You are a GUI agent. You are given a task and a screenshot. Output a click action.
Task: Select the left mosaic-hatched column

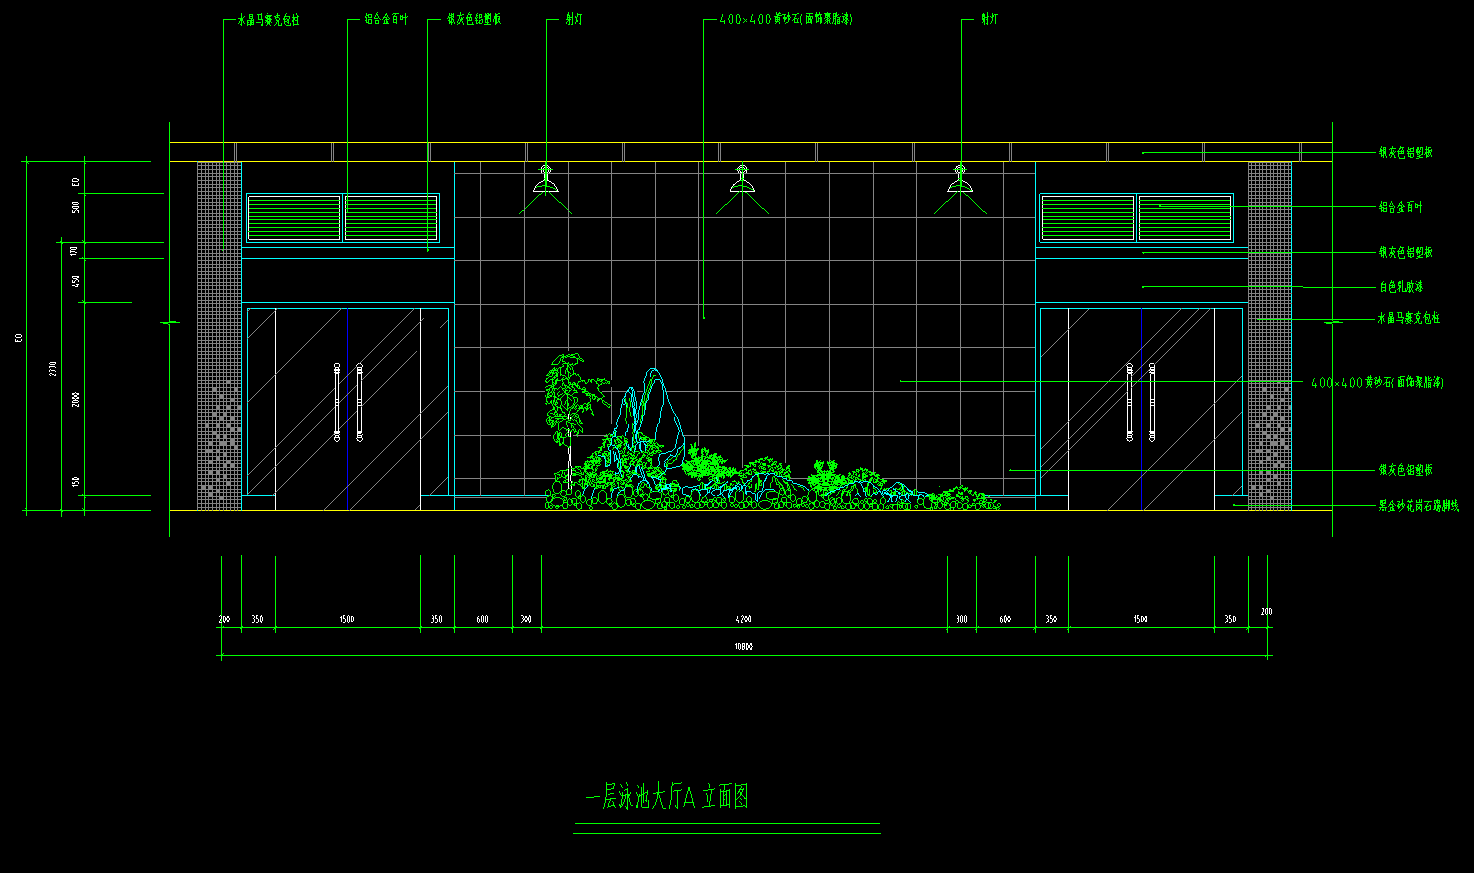pos(219,335)
